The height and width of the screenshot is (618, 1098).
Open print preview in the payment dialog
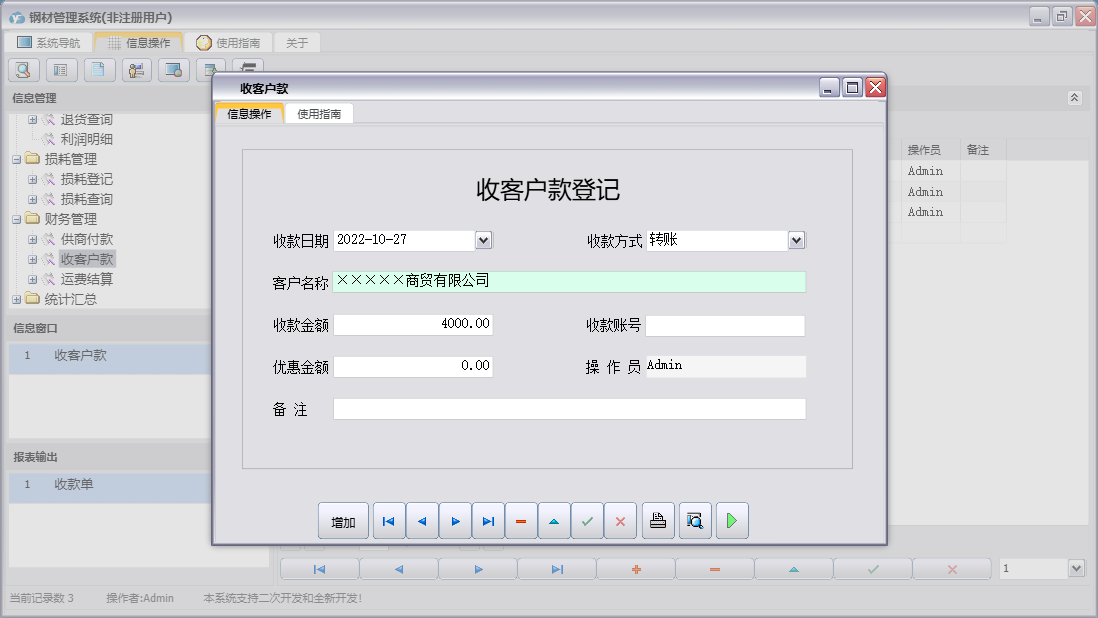pyautogui.click(x=694, y=520)
